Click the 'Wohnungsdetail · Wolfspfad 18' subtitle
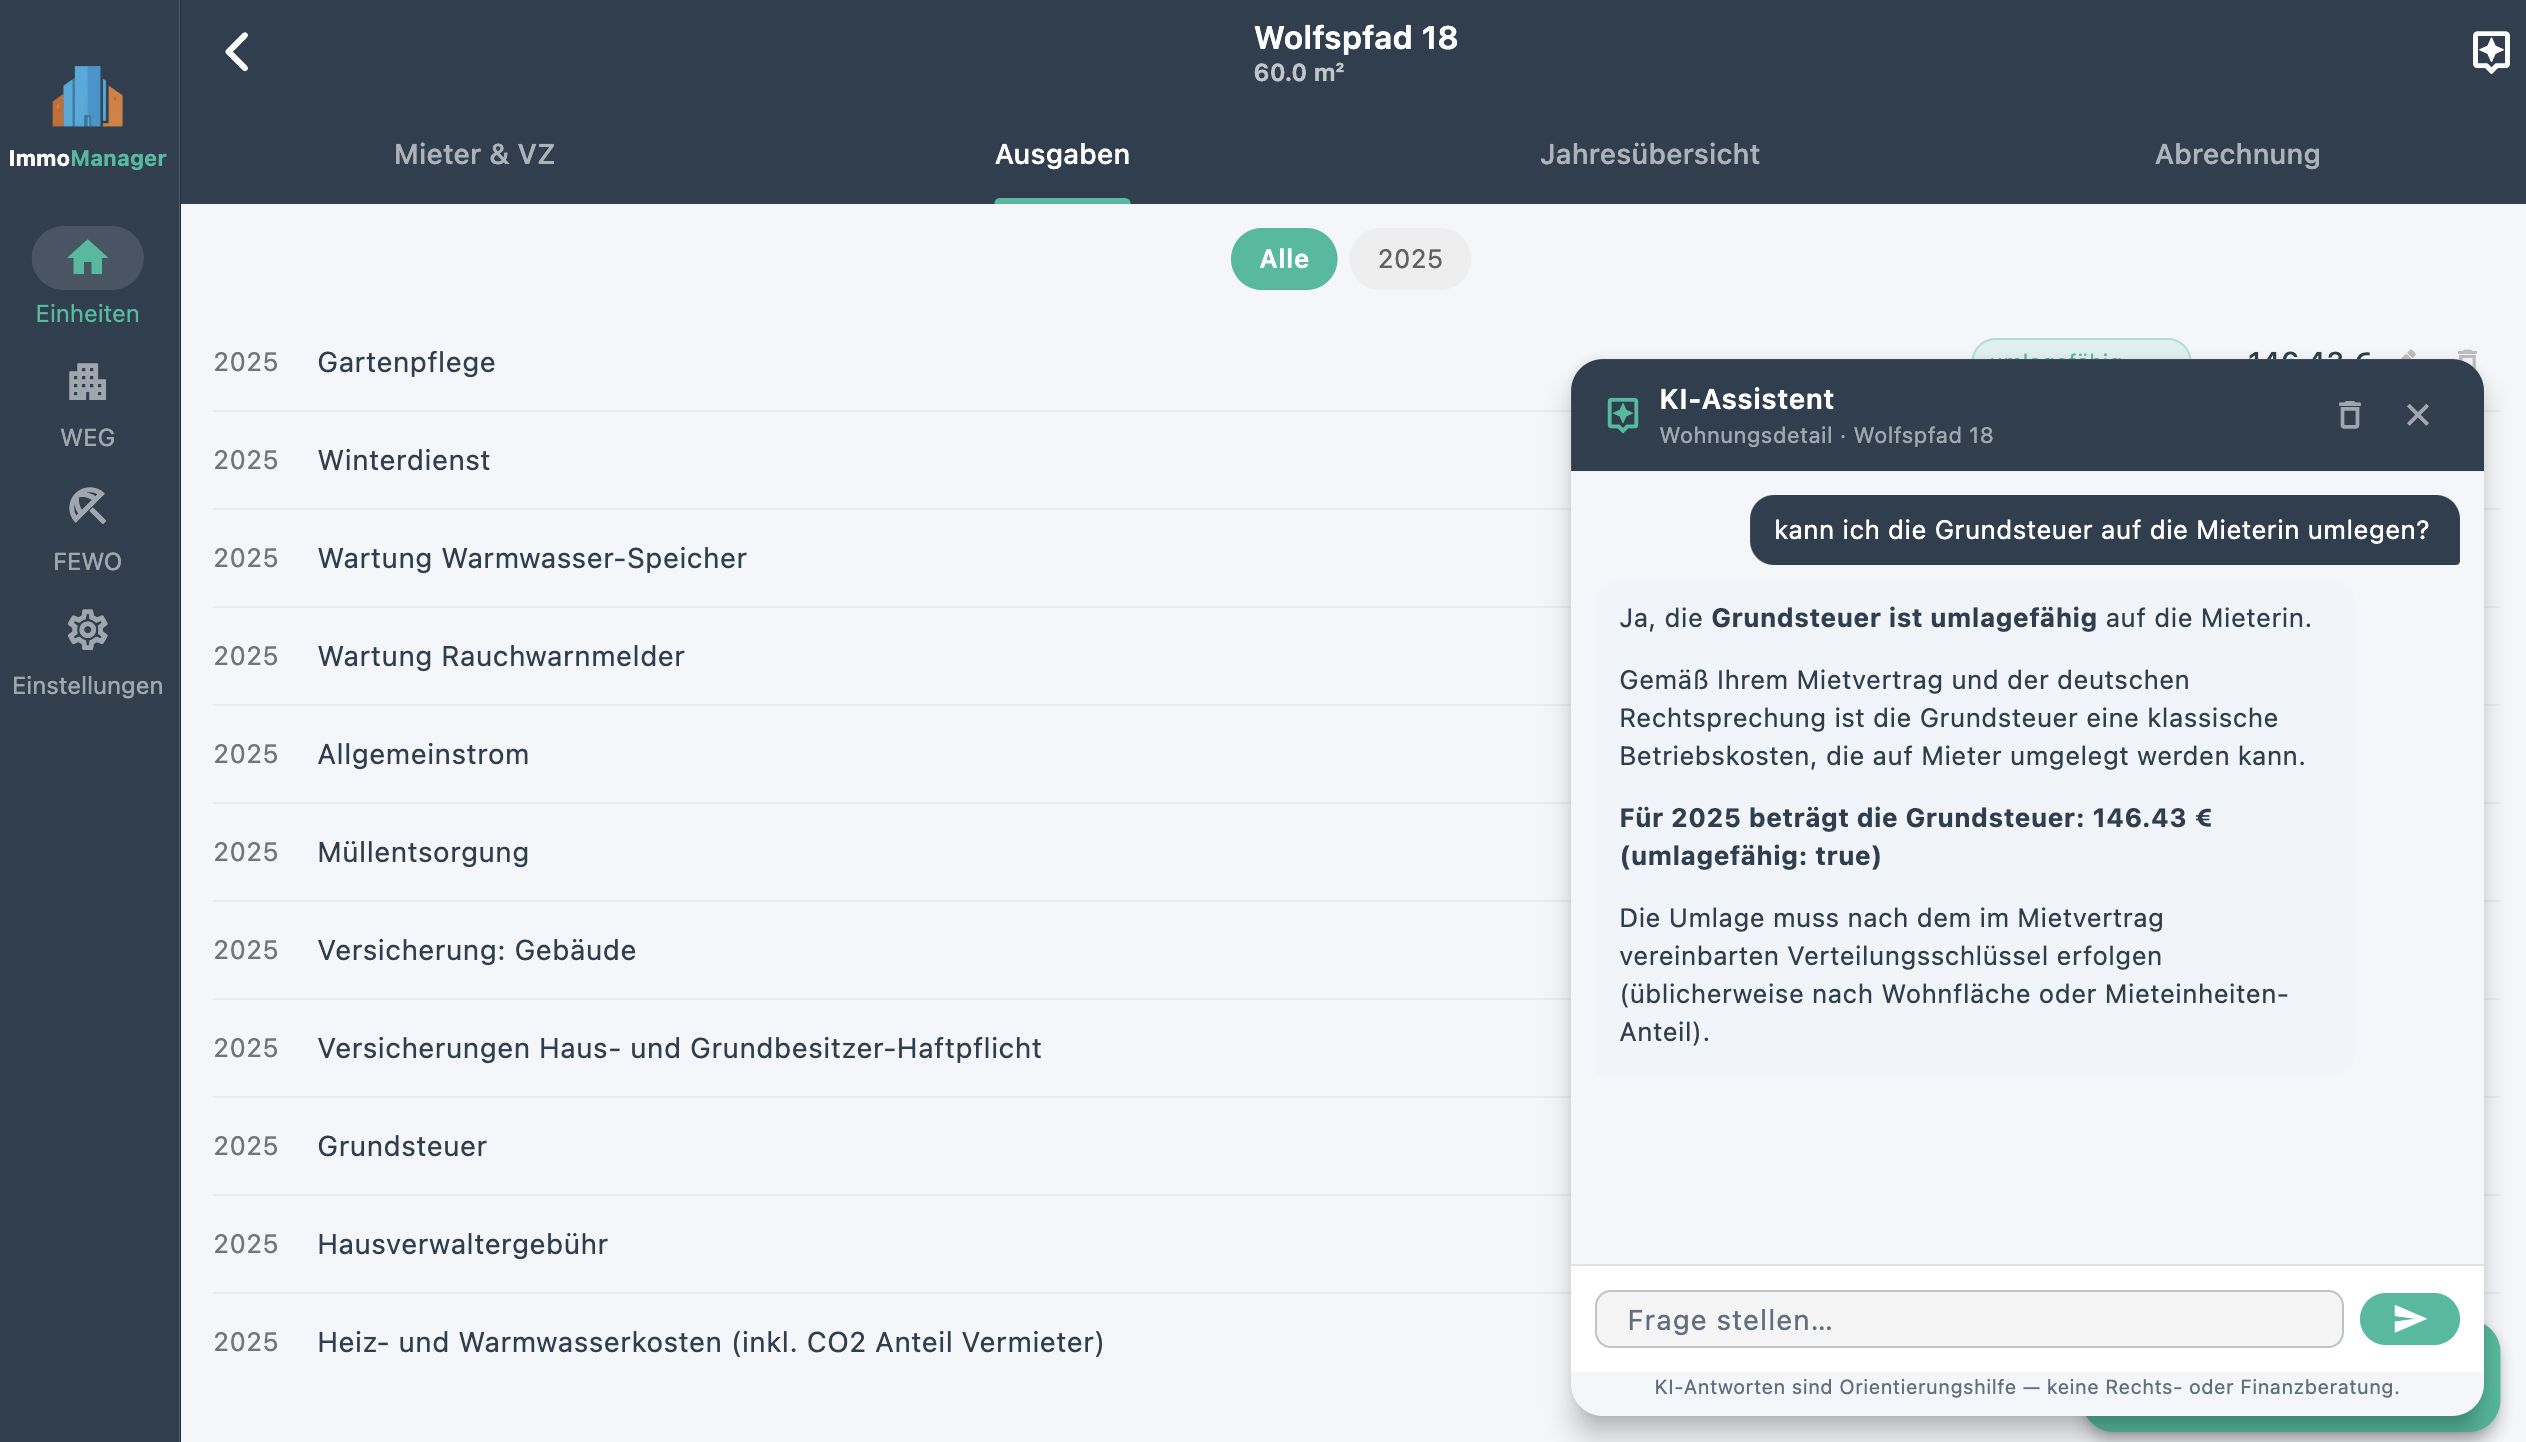The image size is (2526, 1442). 1826,435
